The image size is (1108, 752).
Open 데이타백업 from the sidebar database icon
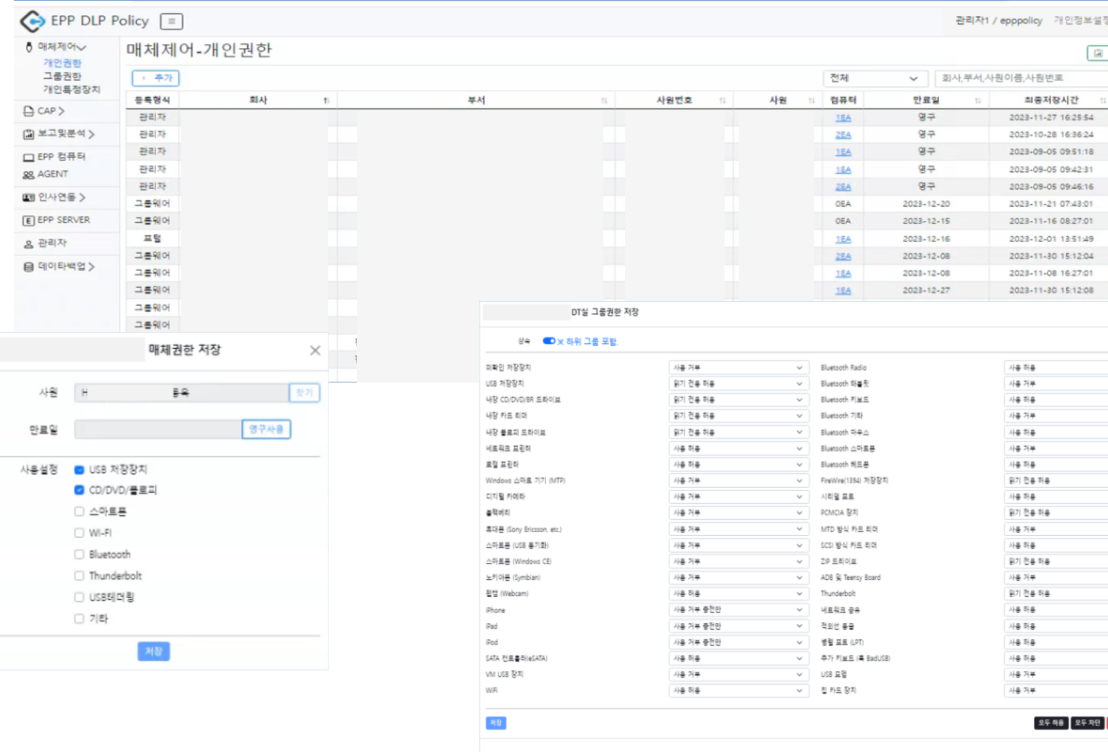click(x=28, y=266)
